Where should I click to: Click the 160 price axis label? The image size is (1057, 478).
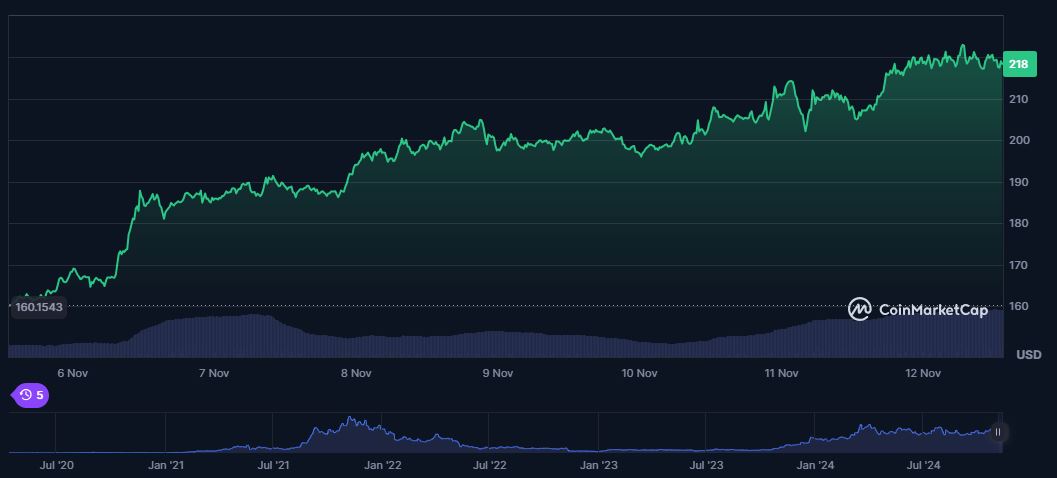click(1018, 306)
